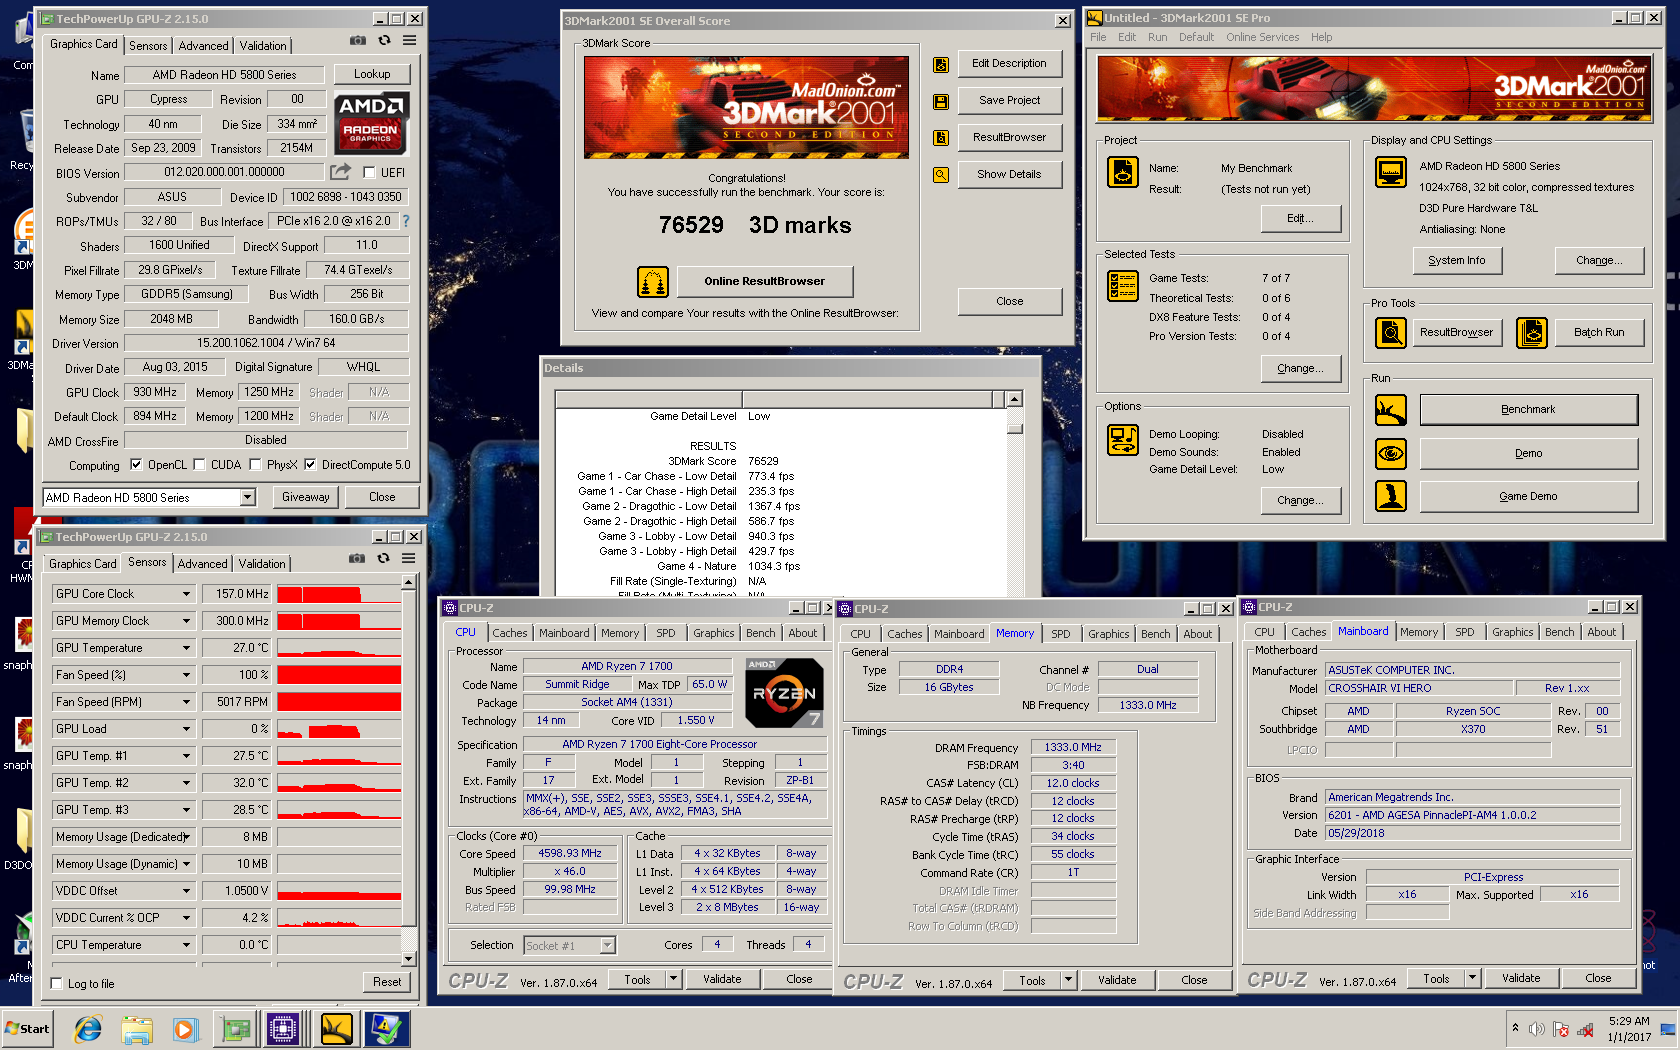Expand the GPU Temperature sensor dropdown
Viewport: 1680px width, 1050px height.
tap(186, 648)
